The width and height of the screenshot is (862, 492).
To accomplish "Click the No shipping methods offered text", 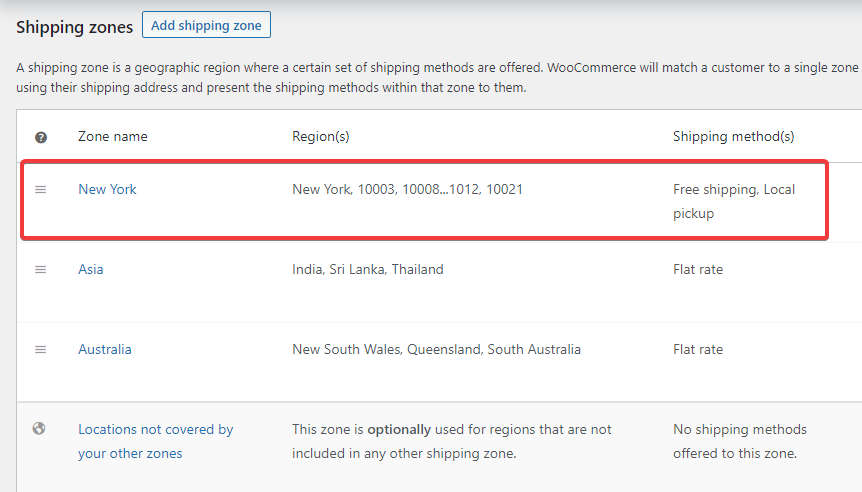I will click(x=740, y=441).
